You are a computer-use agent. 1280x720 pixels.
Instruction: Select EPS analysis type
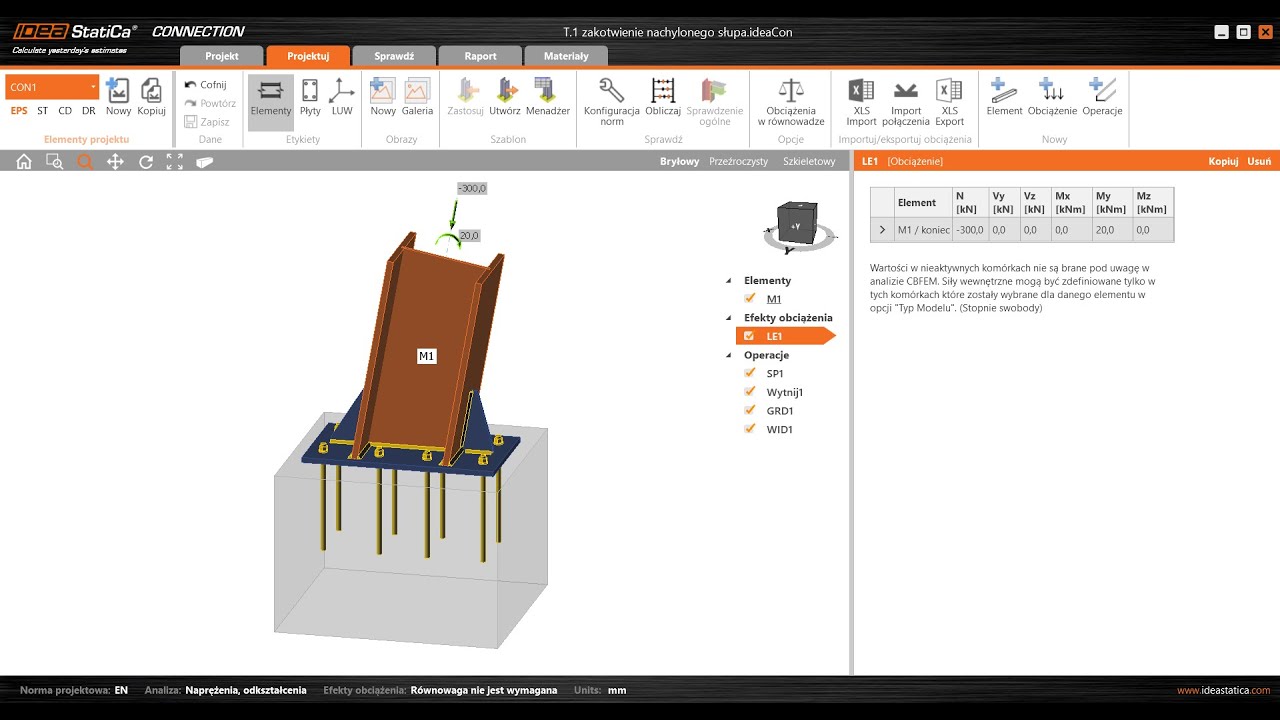pyautogui.click(x=19, y=111)
